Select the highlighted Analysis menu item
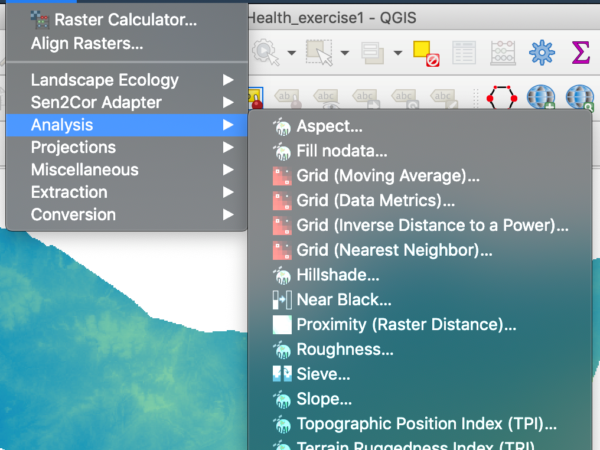This screenshot has height=450, width=600. [x=127, y=125]
